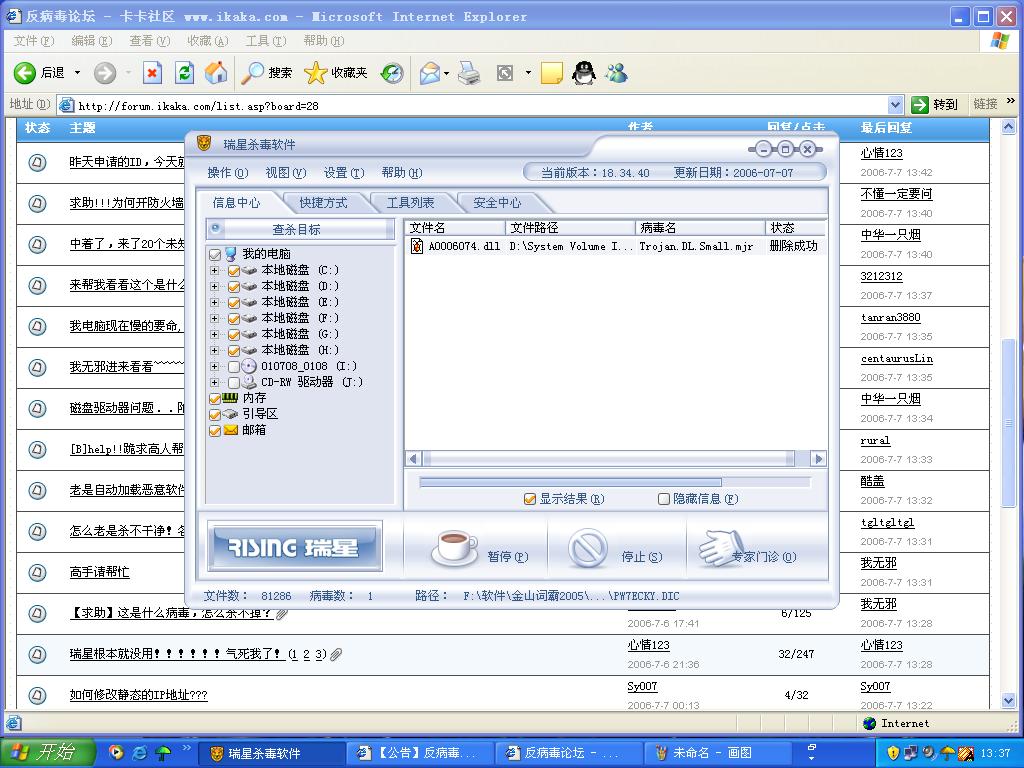Image resolution: width=1024 pixels, height=768 pixels.
Task: Open IE History icon
Action: point(392,72)
